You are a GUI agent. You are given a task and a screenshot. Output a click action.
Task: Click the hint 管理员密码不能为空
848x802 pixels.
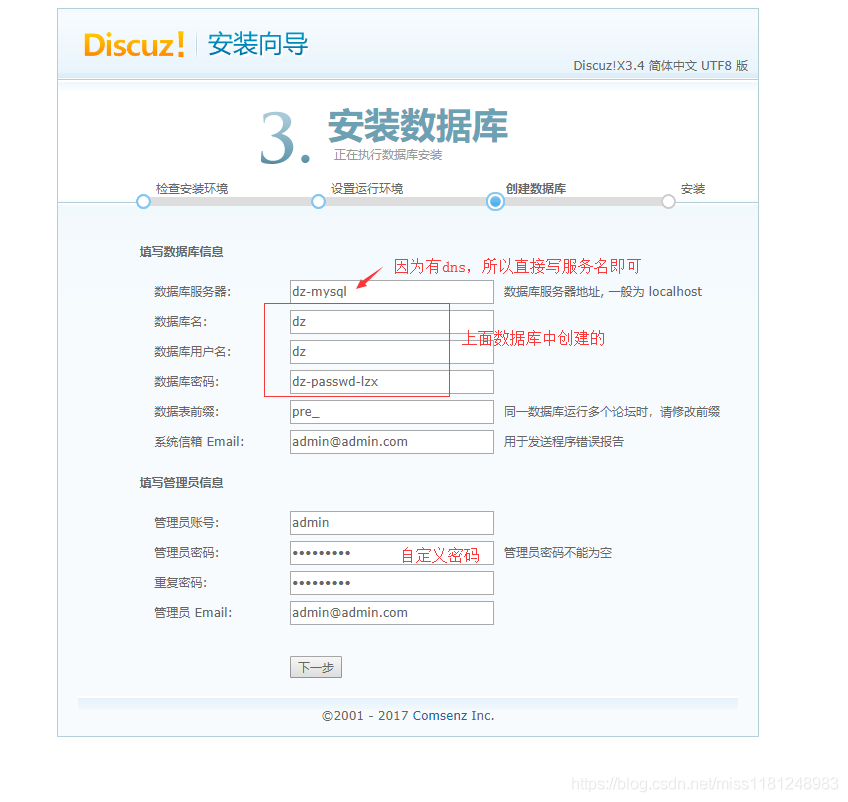pyautogui.click(x=558, y=553)
